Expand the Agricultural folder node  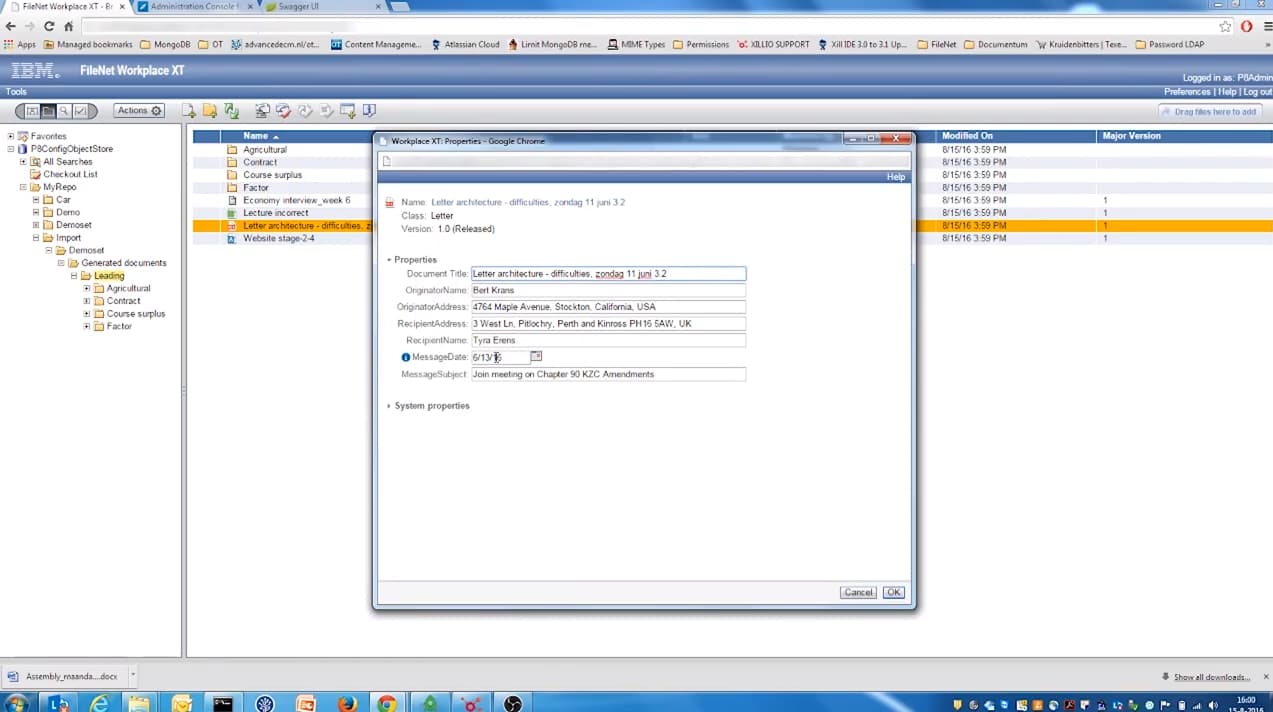[x=86, y=288]
